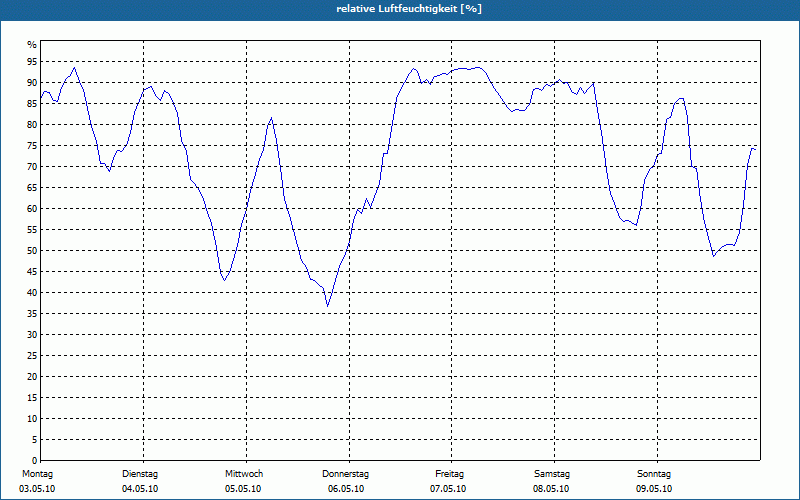Select the y-axis value 70

(32, 167)
